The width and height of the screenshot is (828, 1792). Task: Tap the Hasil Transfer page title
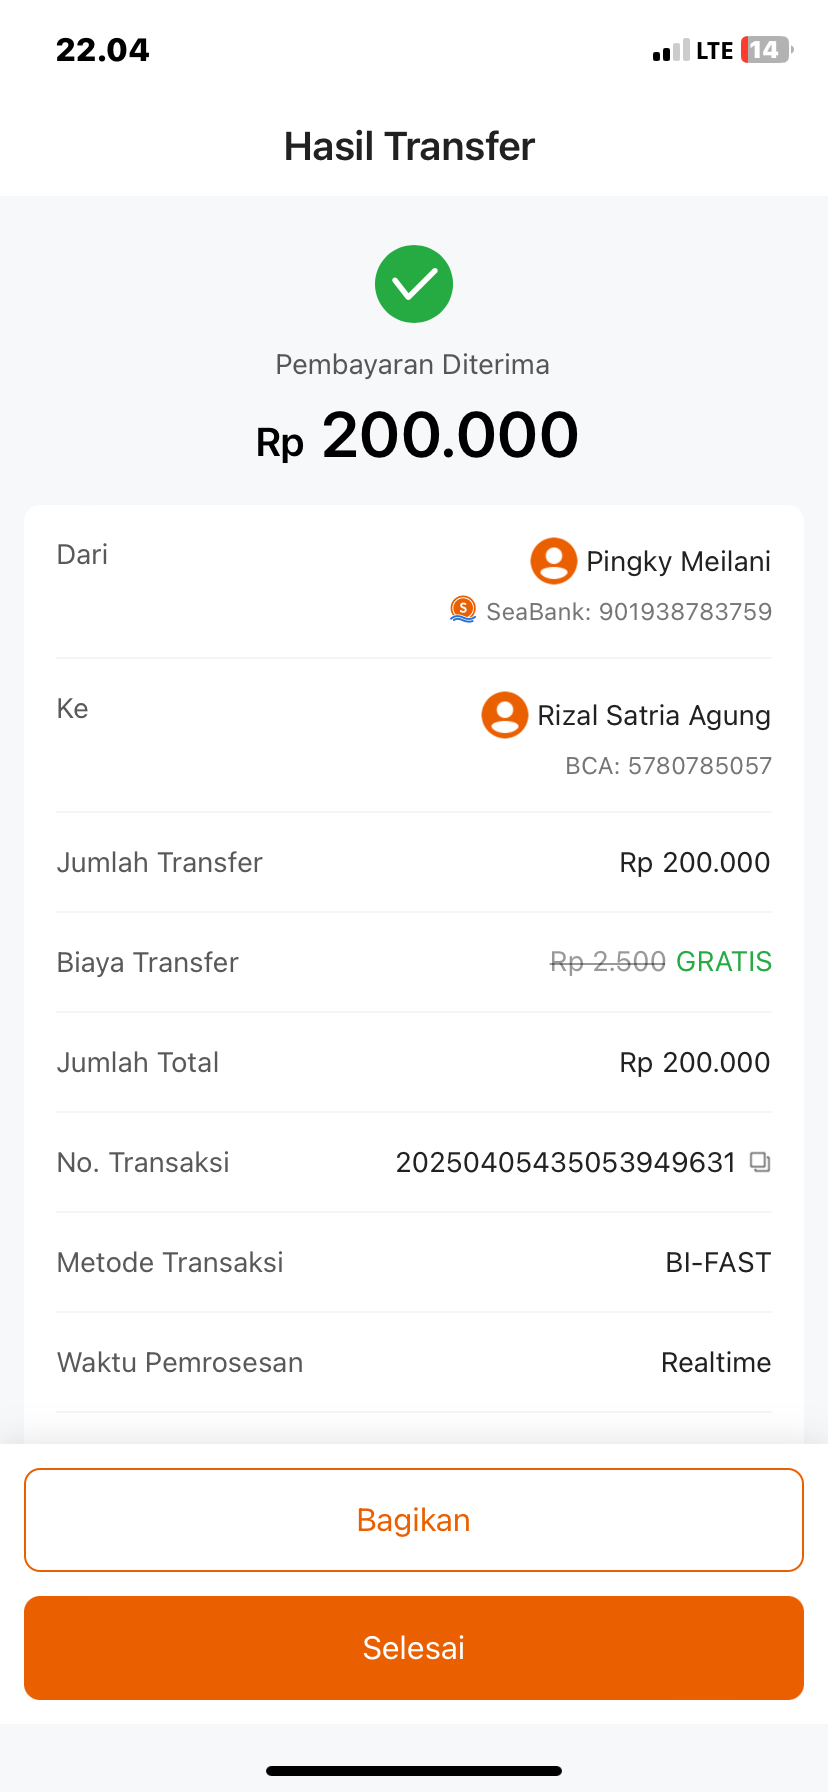(x=409, y=146)
